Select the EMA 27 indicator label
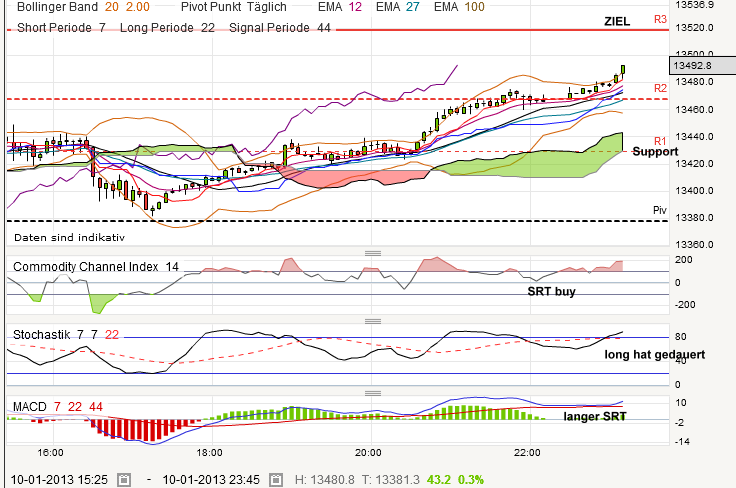The height and width of the screenshot is (488, 736). [398, 7]
